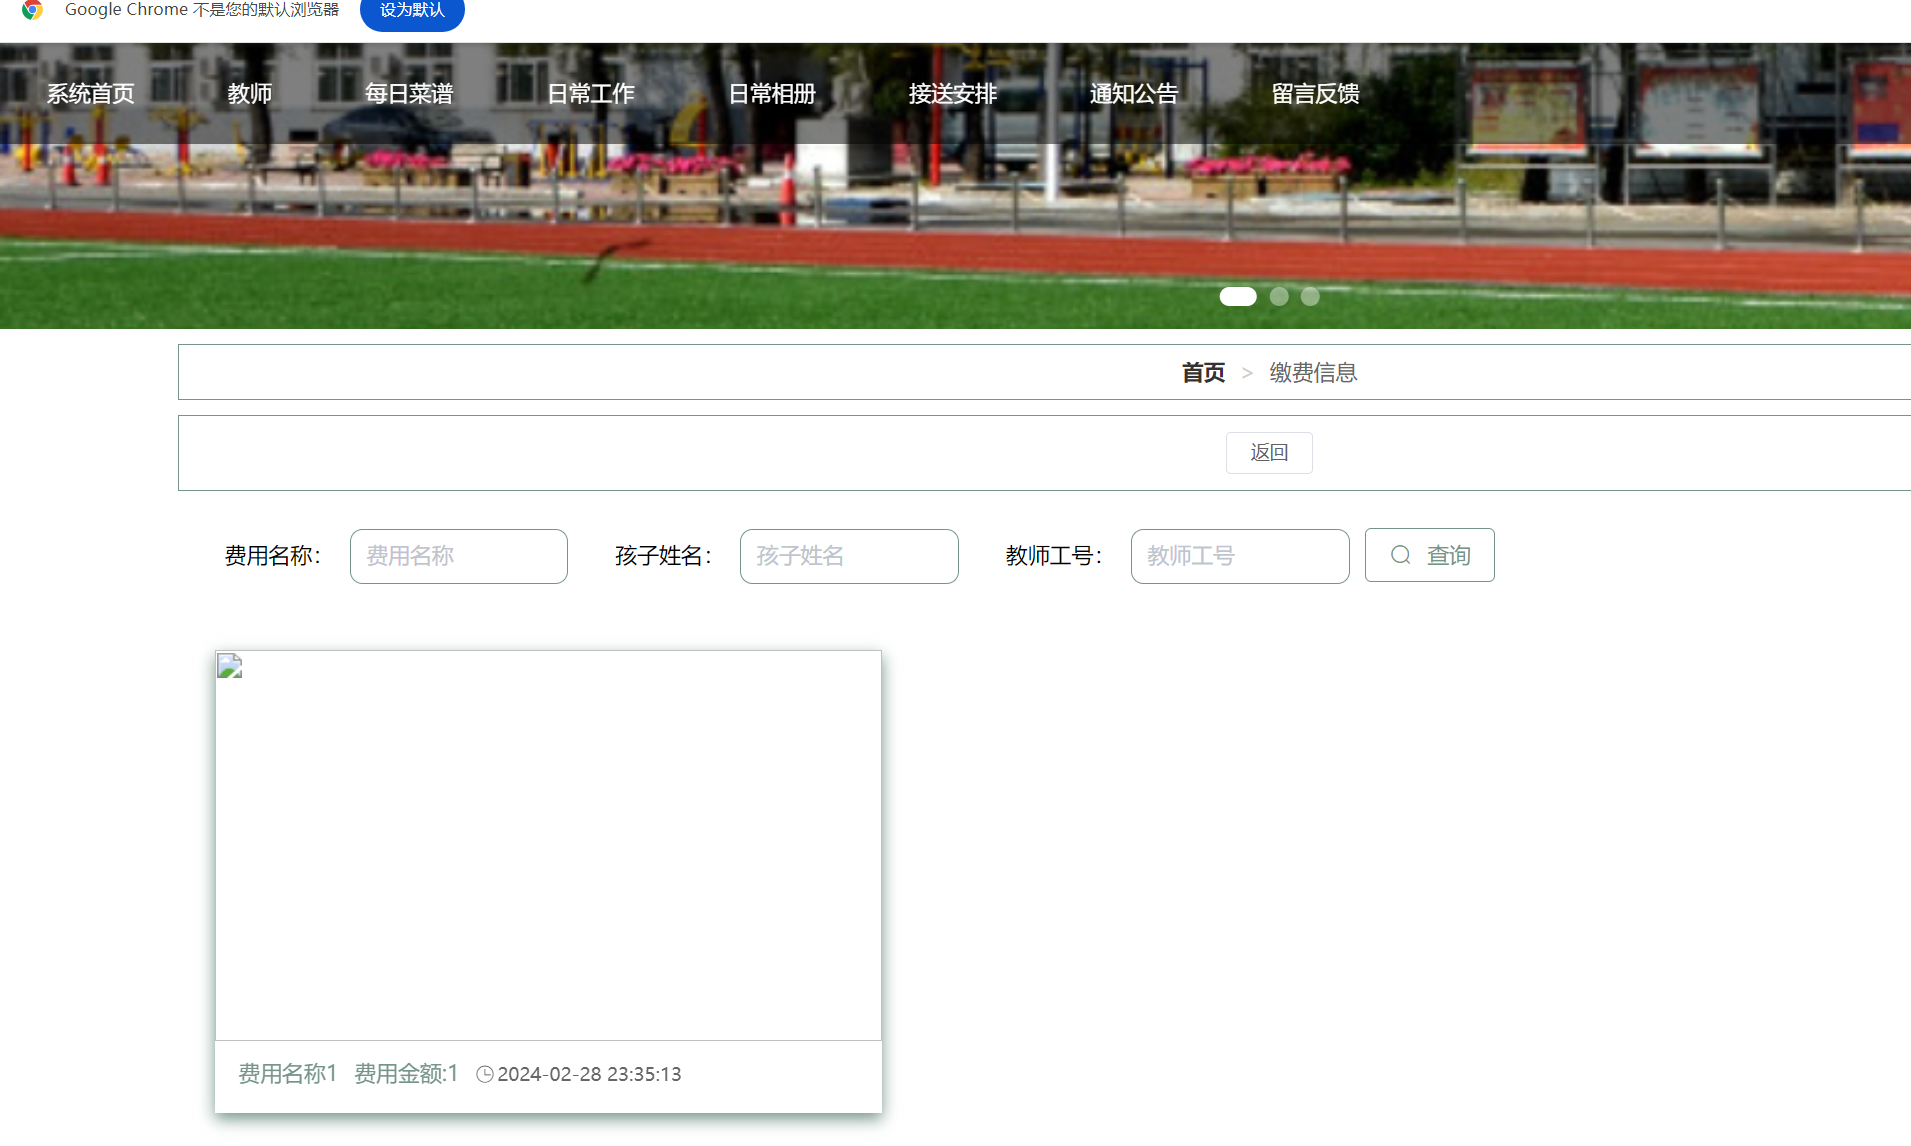The height and width of the screenshot is (1146, 1911).
Task: Select the third carousel indicator dot
Action: pos(1309,296)
